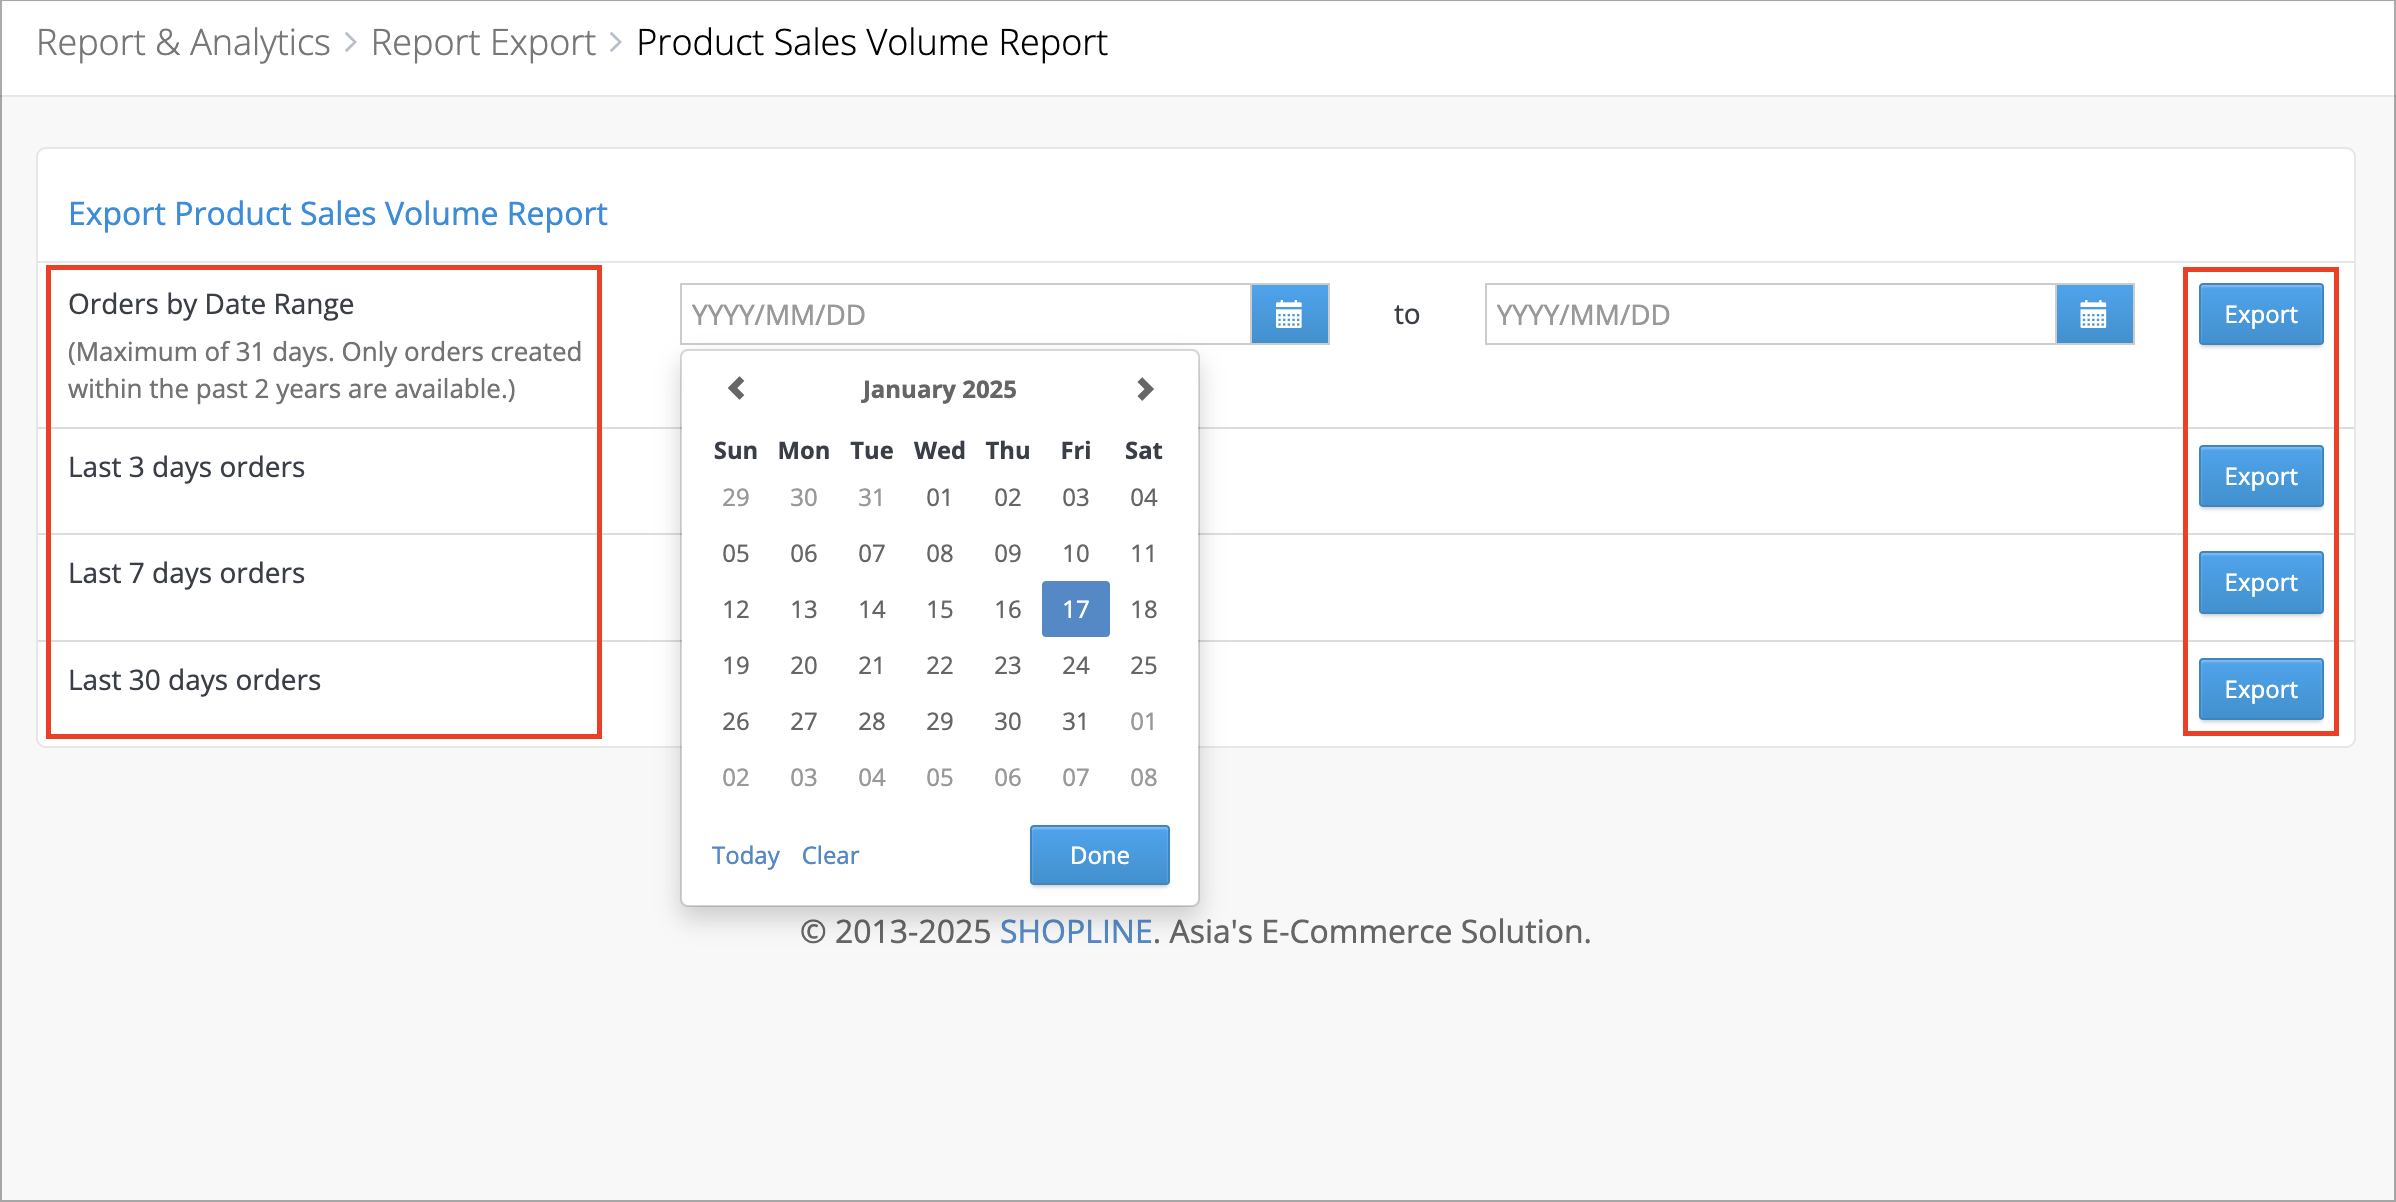Go to Report & Analytics breadcrumb
Viewport: 2396px width, 1202px height.
click(x=183, y=42)
